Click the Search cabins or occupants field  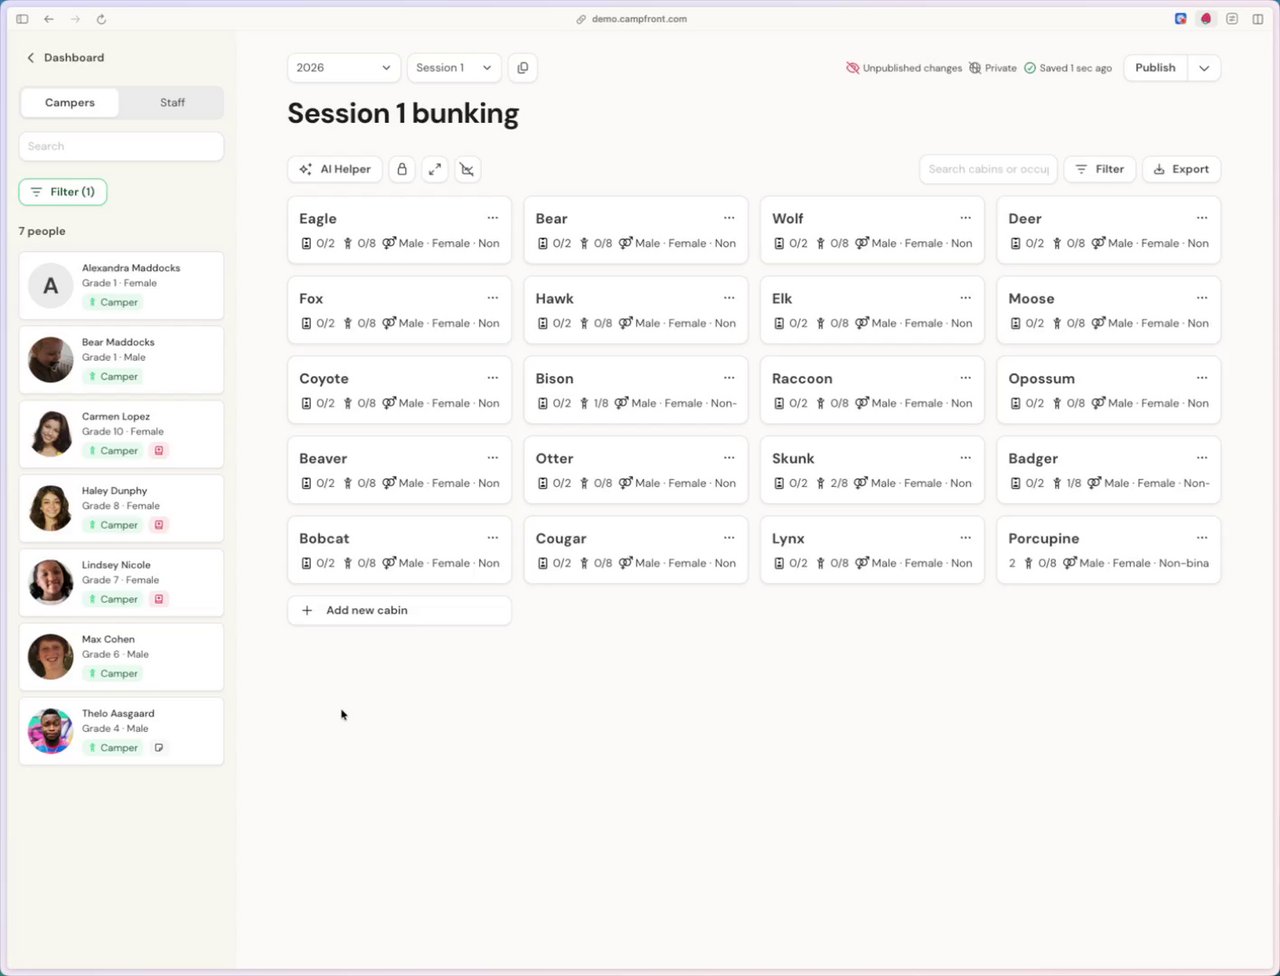pos(988,169)
